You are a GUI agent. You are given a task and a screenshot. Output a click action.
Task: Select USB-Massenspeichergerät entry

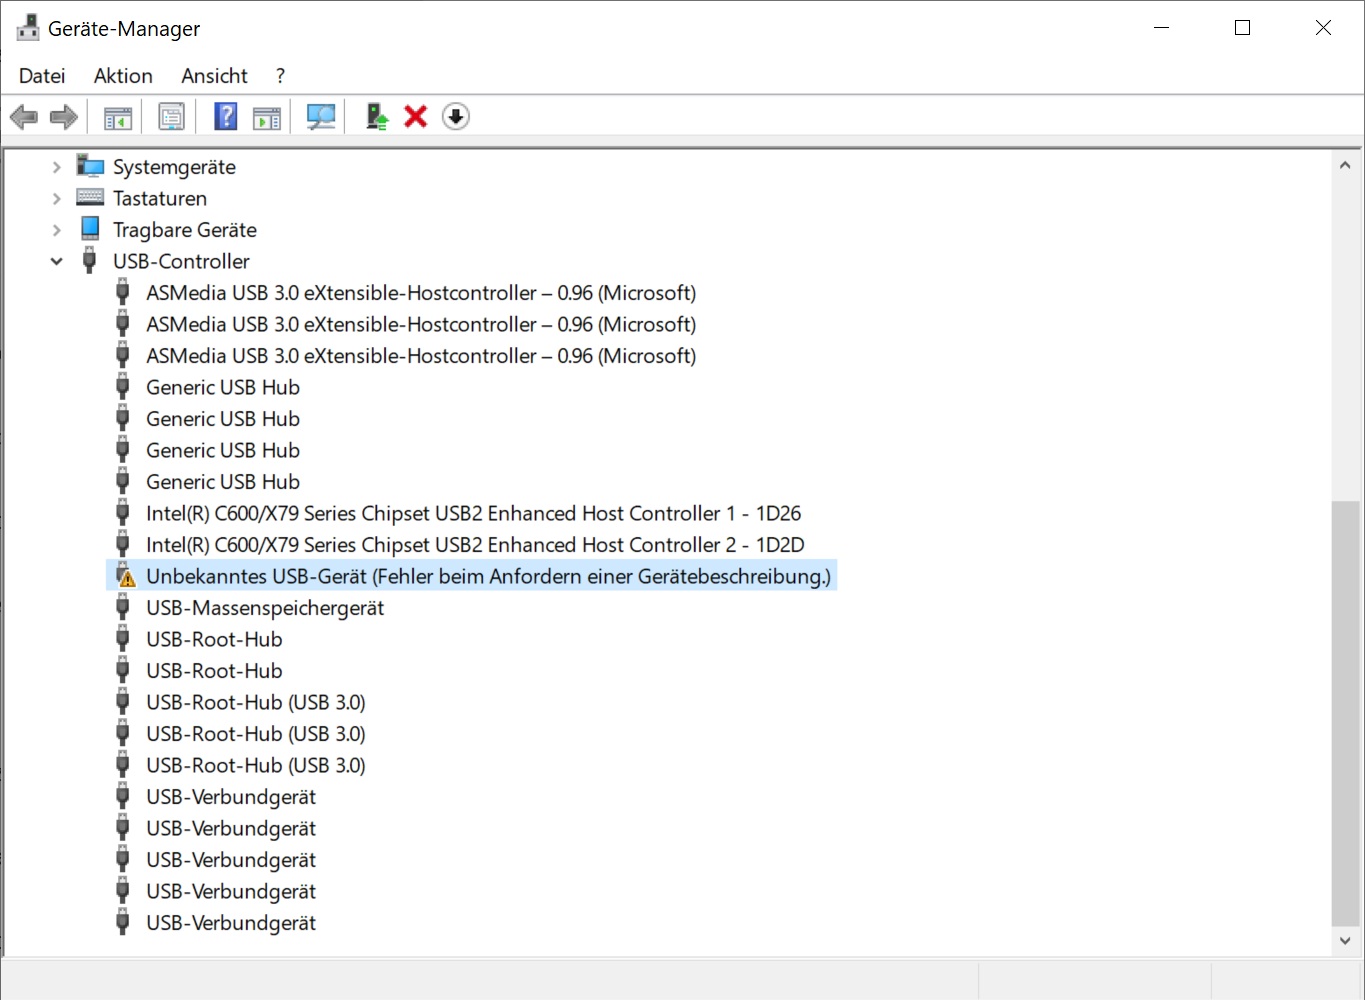(x=265, y=608)
